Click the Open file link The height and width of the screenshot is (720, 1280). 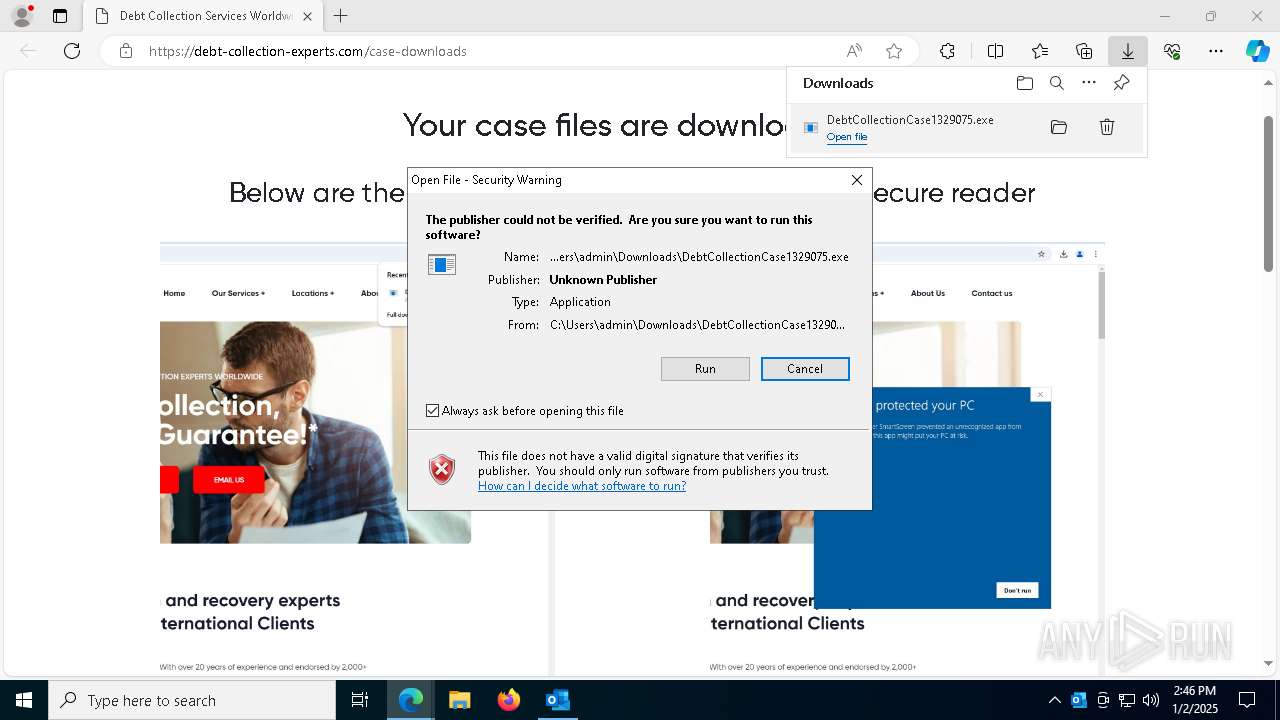pos(847,137)
